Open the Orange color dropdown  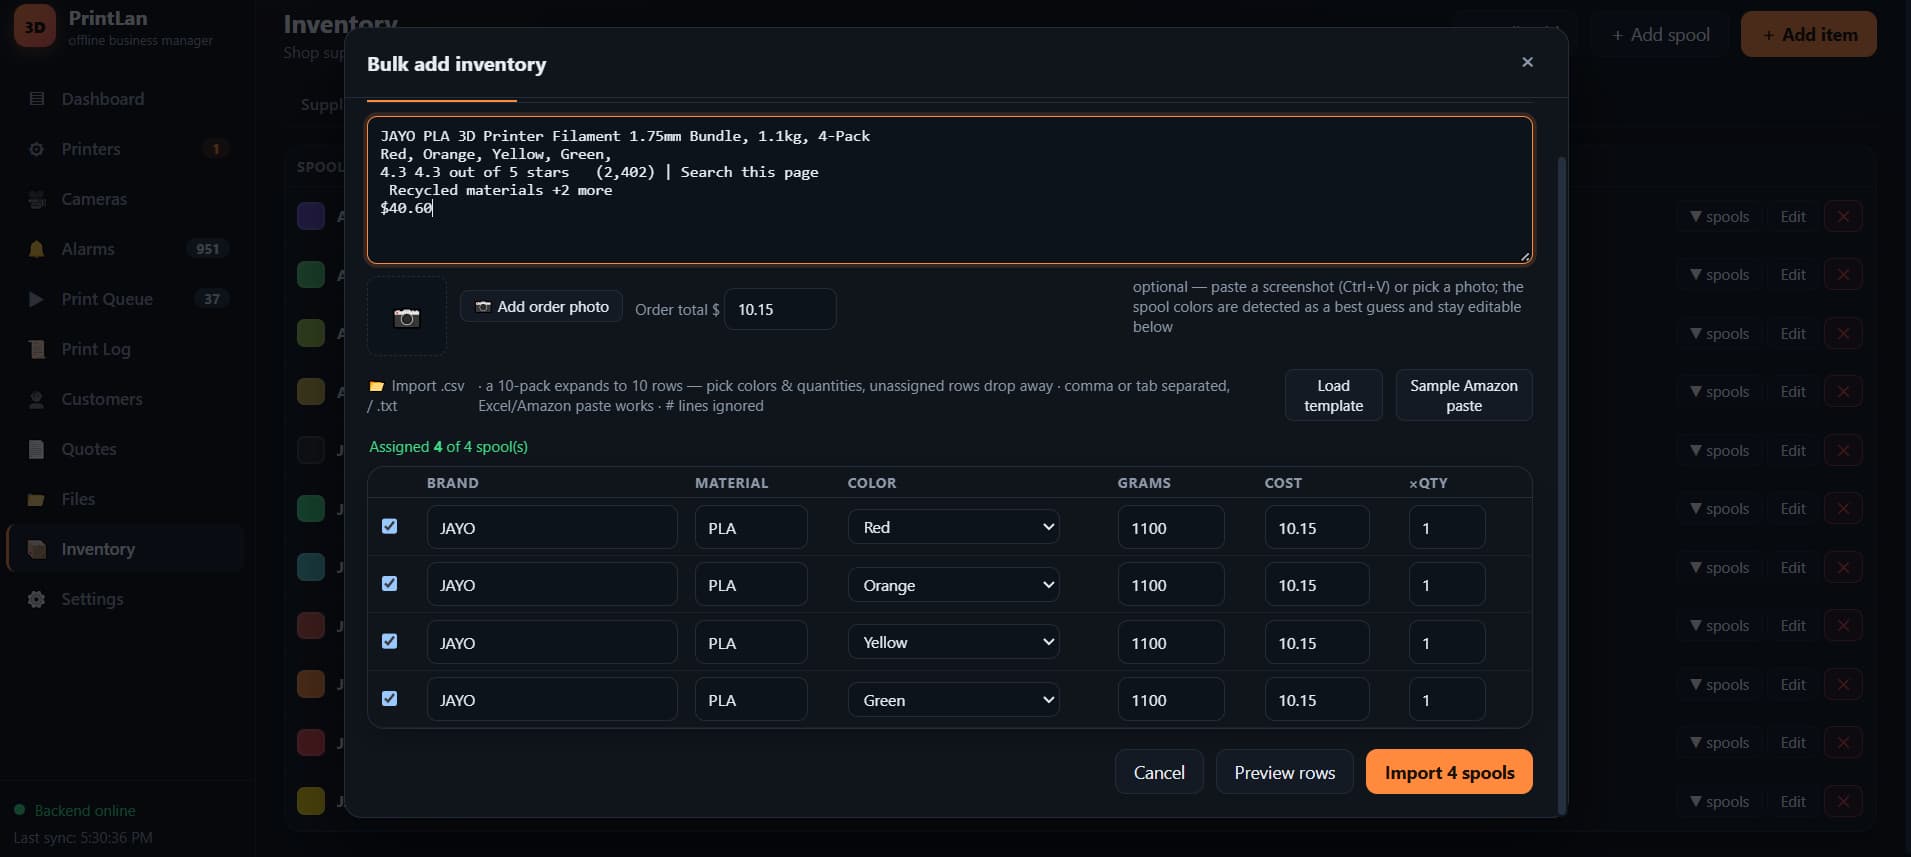pos(954,585)
